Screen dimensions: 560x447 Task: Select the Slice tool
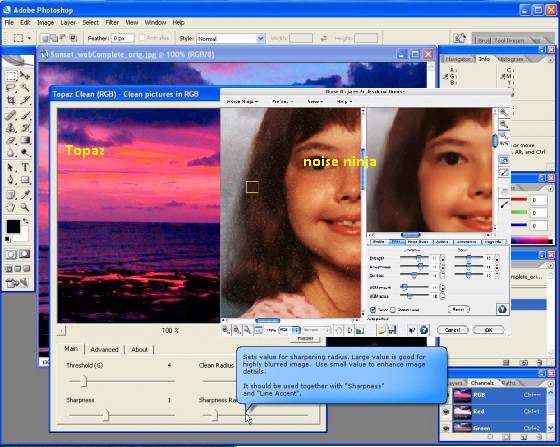25,100
